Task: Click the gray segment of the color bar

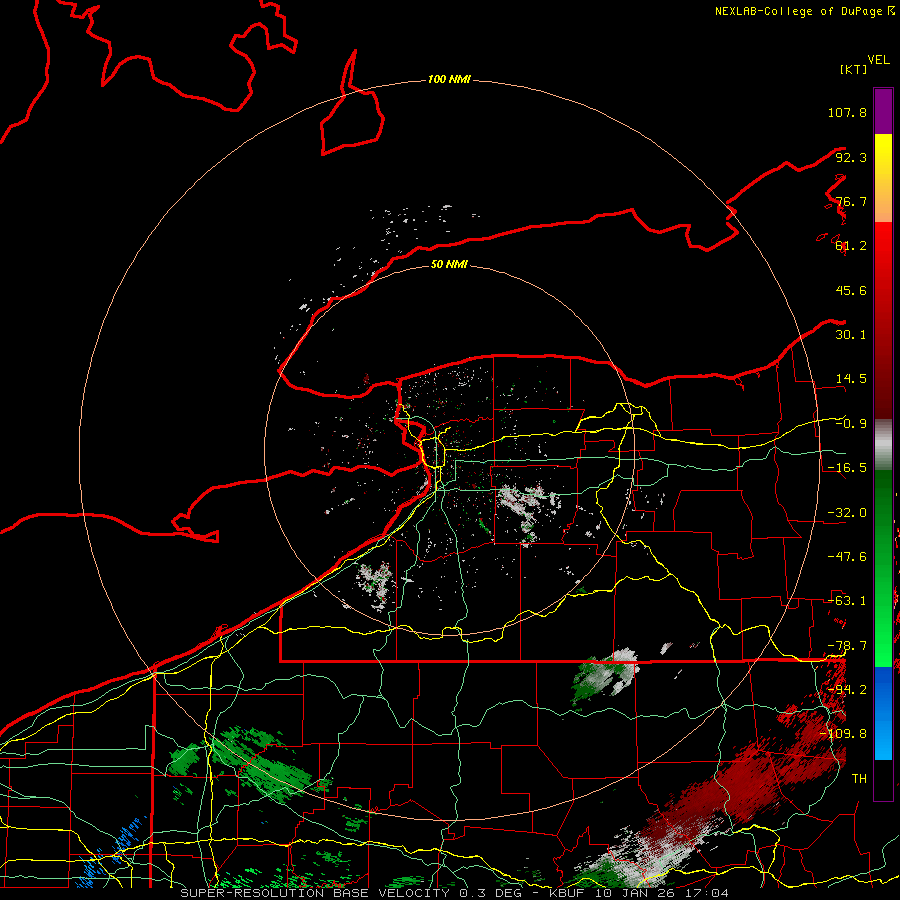Action: pyautogui.click(x=883, y=445)
